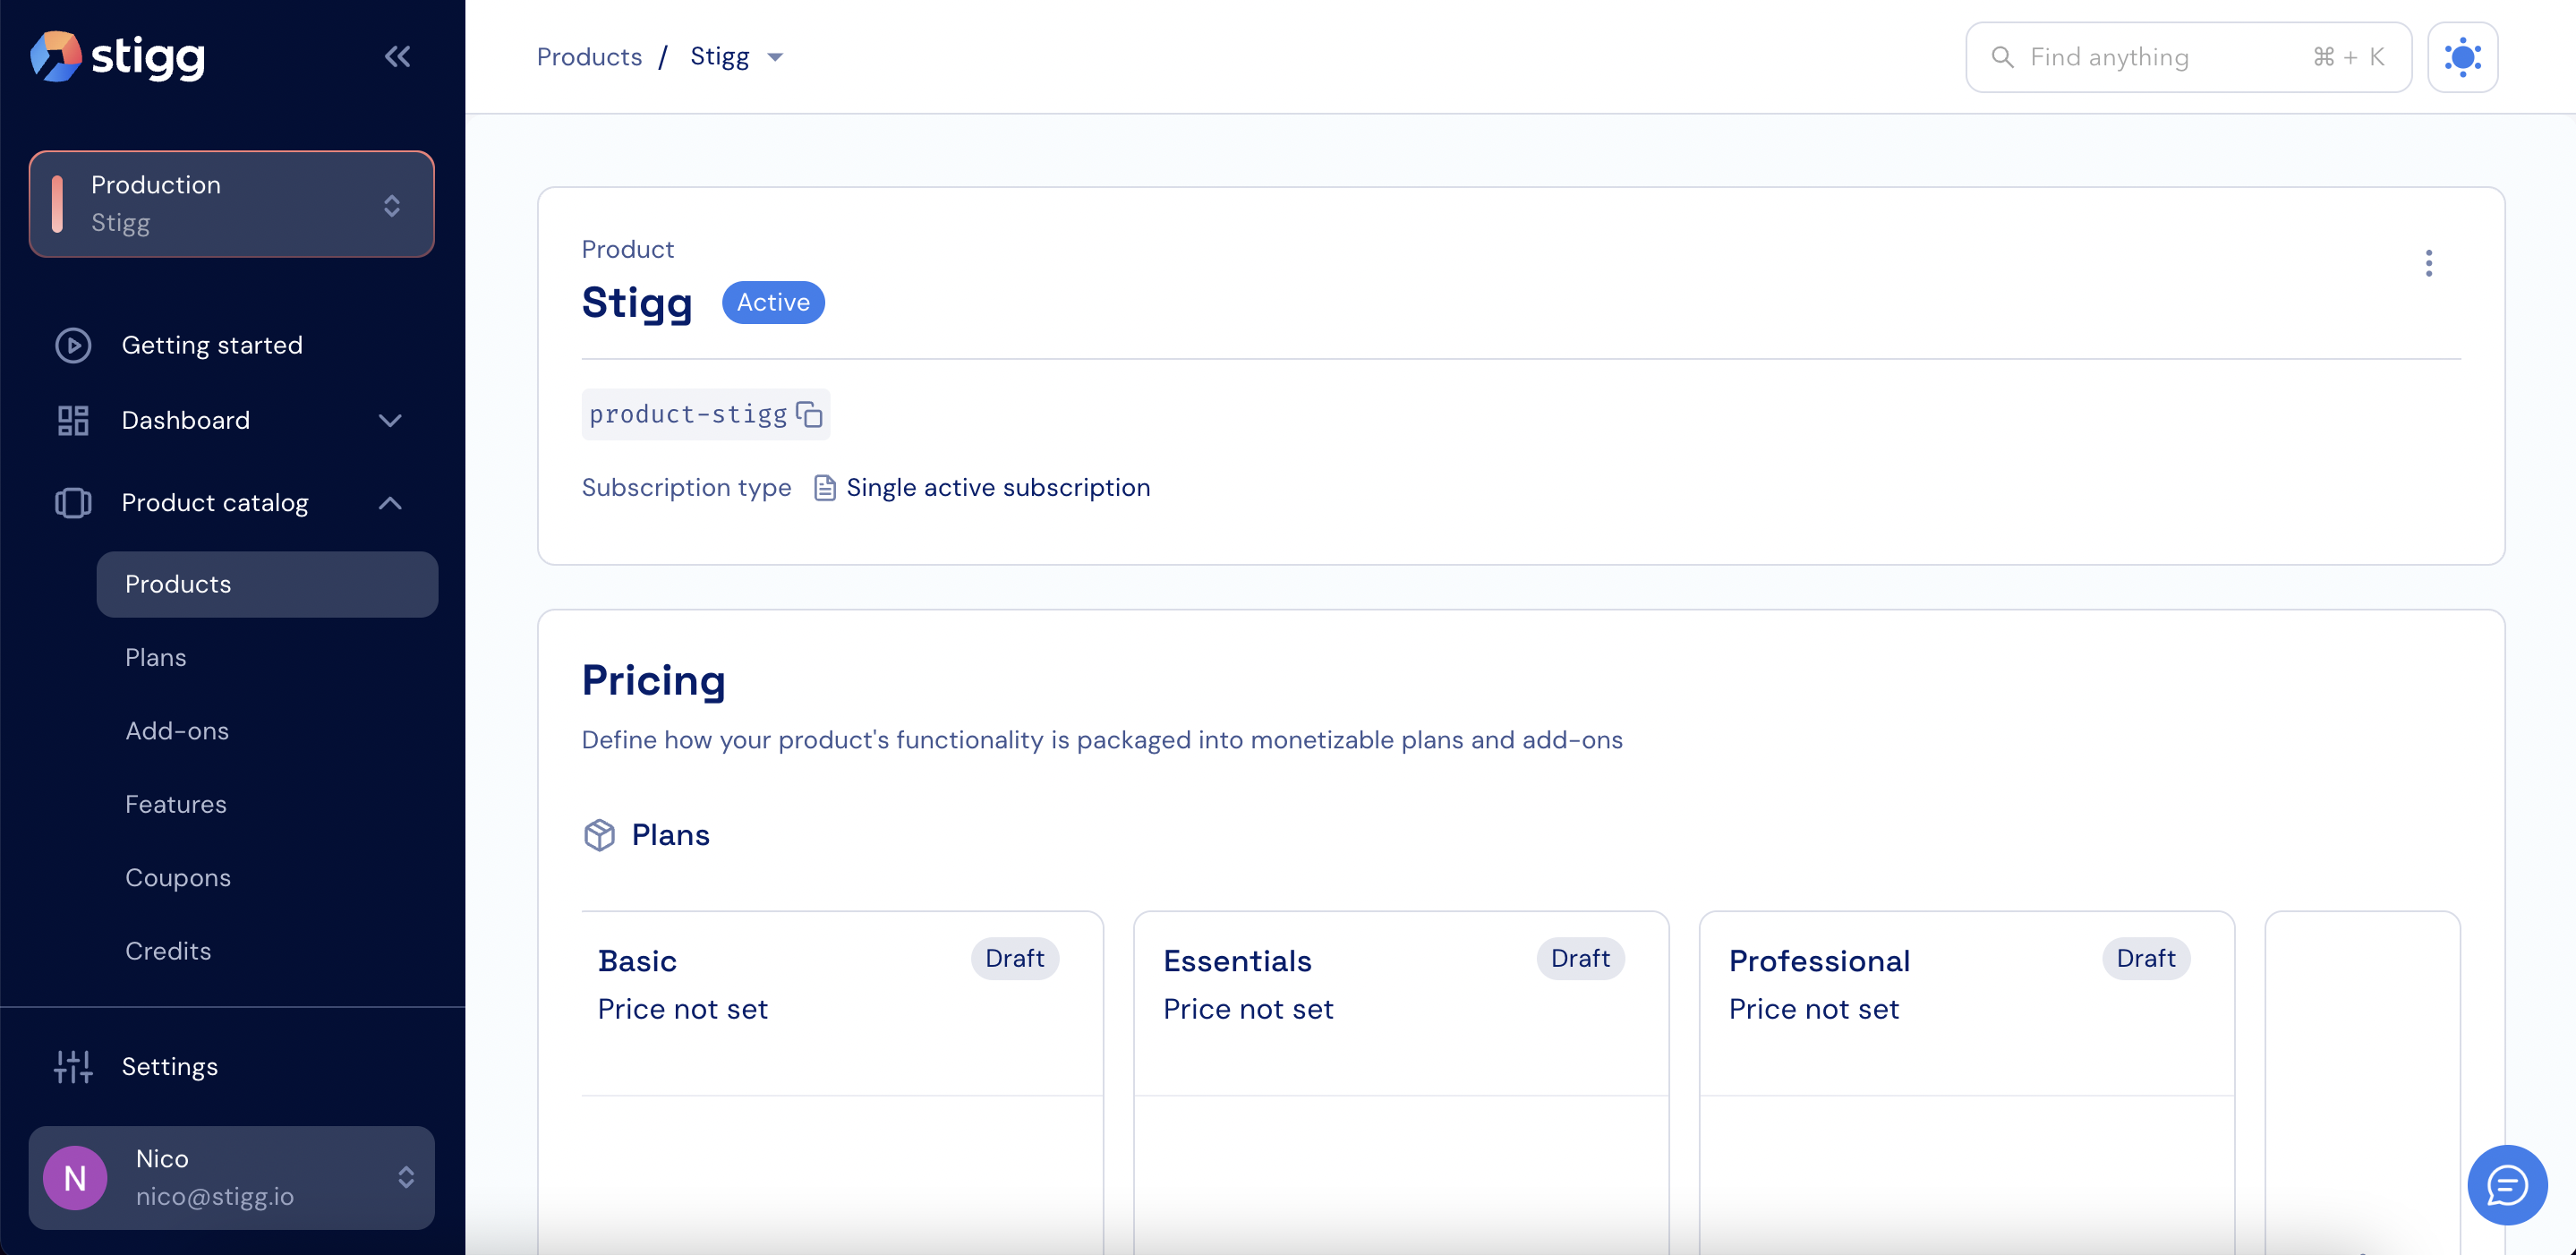Open the Stigg breadcrumb dropdown arrow

tap(775, 57)
